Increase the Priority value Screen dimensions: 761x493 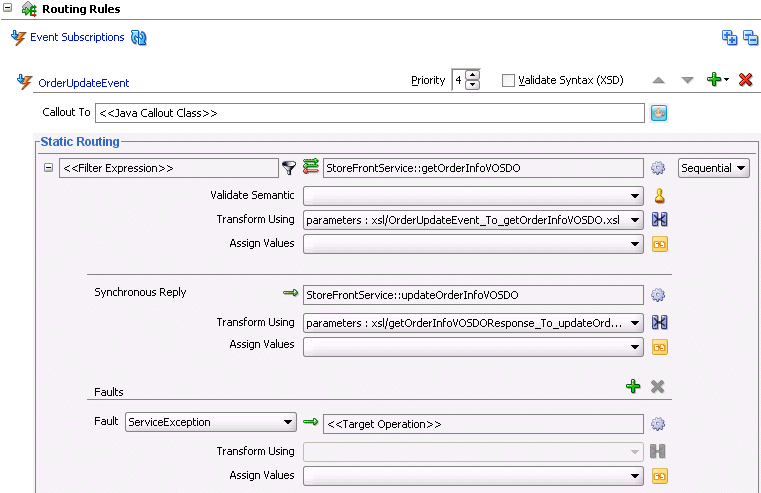[x=472, y=75]
